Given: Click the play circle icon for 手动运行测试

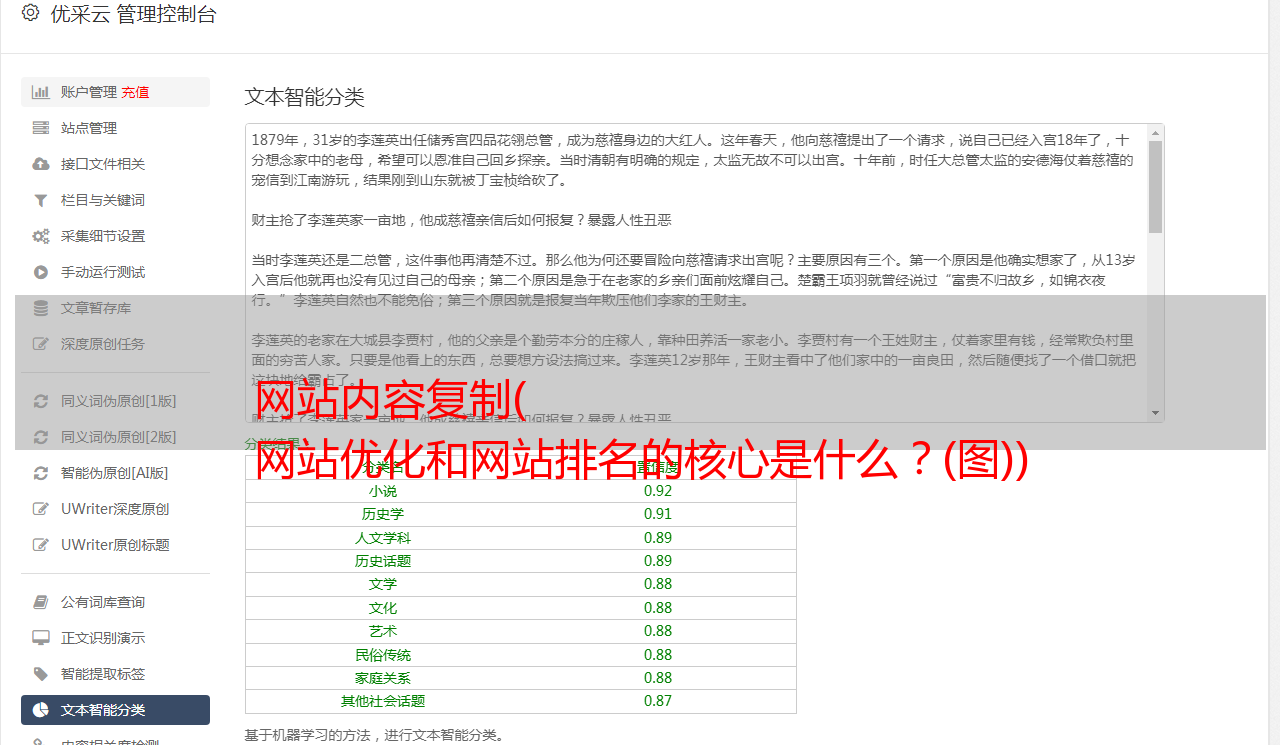Looking at the screenshot, I should click(x=41, y=272).
